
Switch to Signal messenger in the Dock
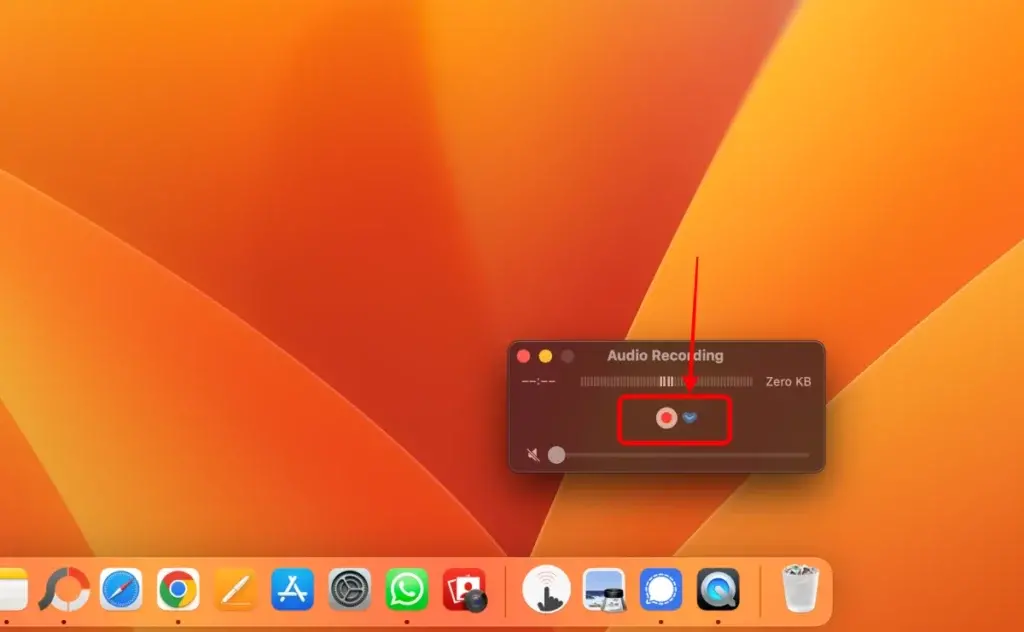661,589
